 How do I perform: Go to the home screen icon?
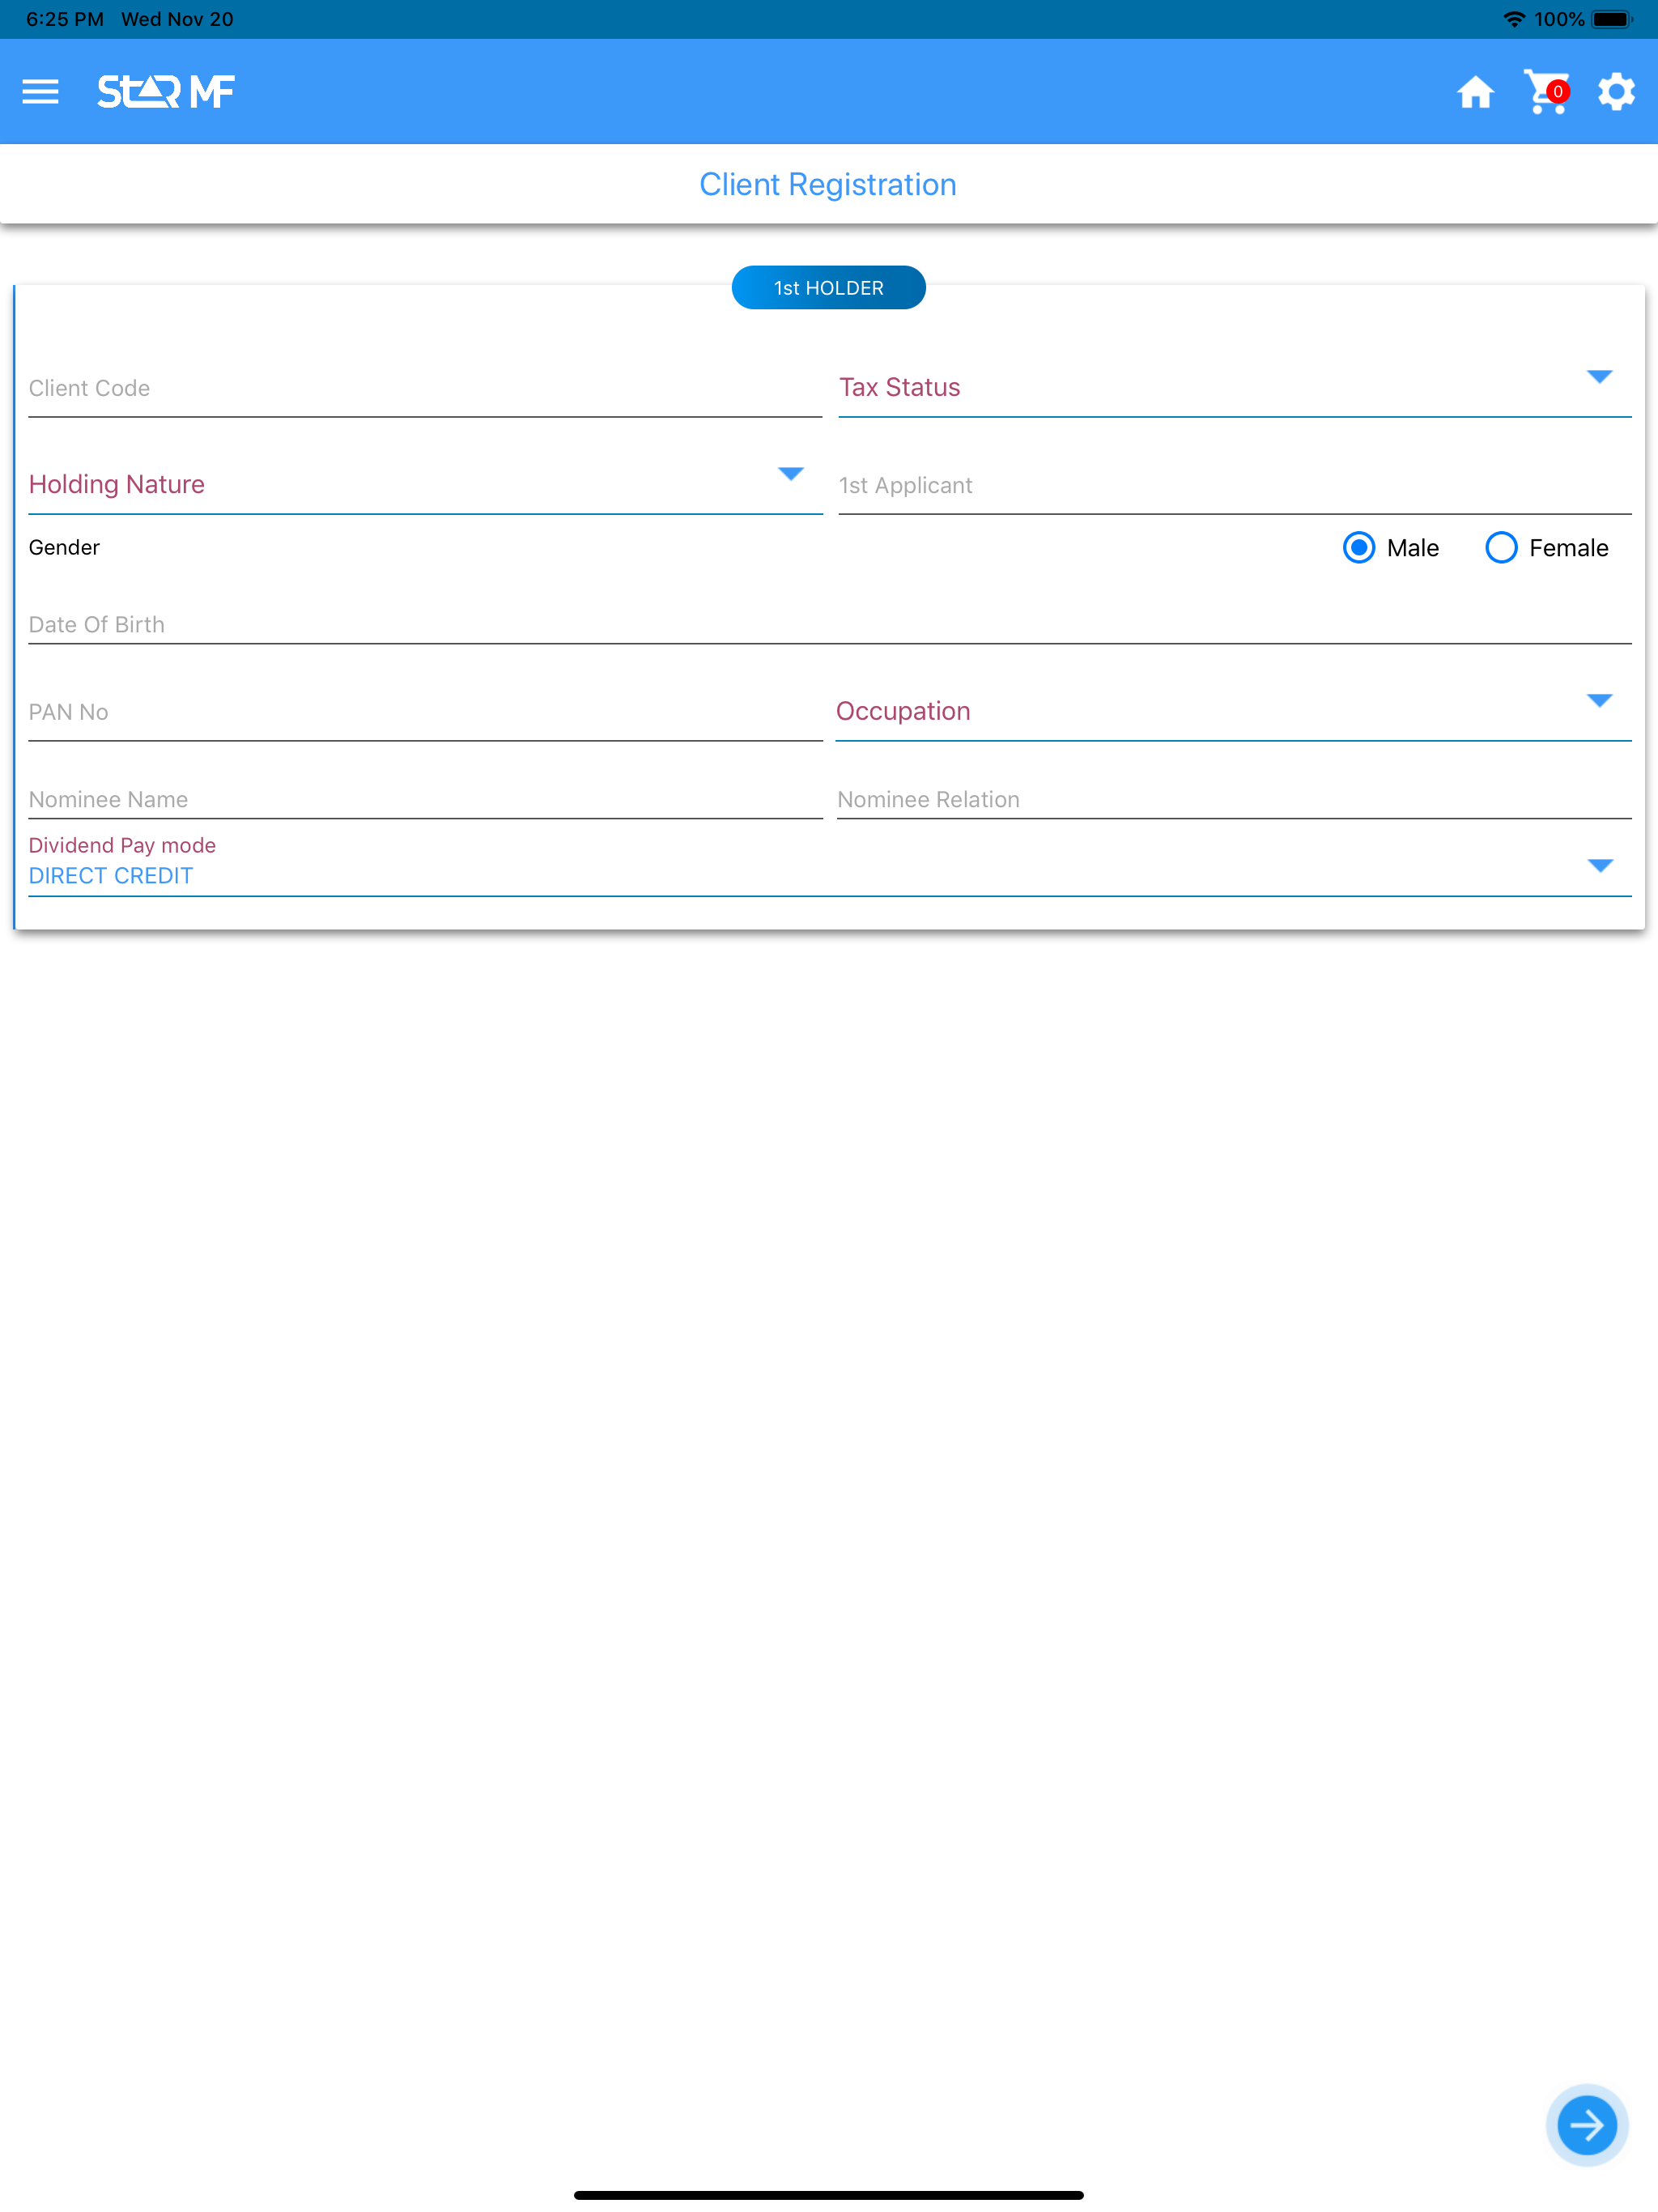click(1475, 92)
